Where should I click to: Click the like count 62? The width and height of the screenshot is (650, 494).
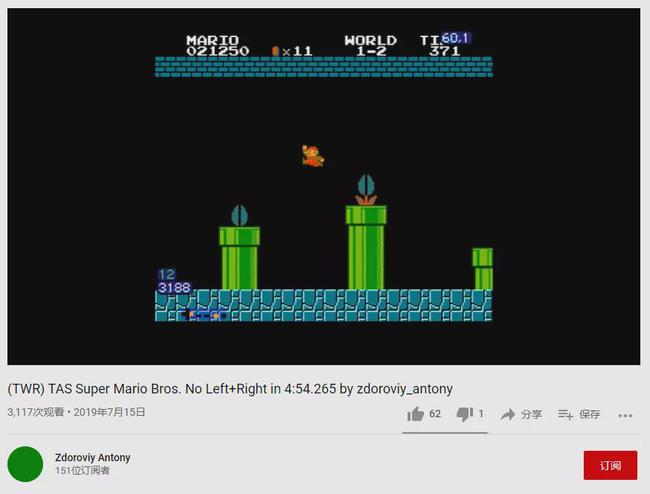tap(435, 414)
